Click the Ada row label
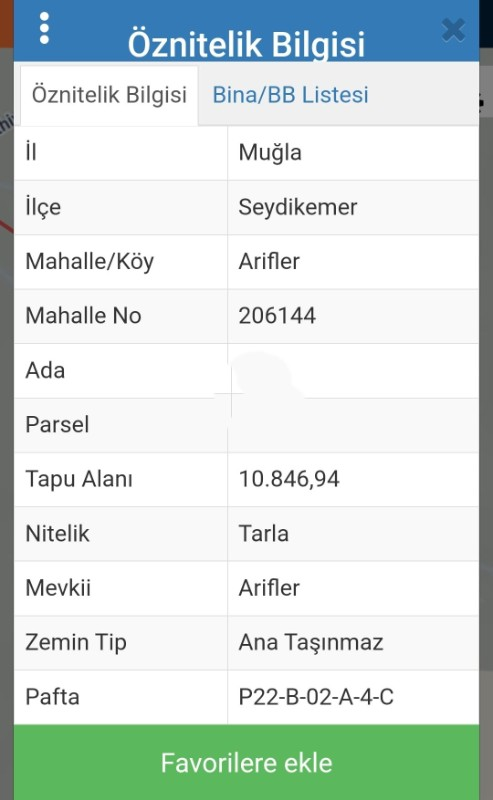The image size is (493, 800). tap(45, 370)
